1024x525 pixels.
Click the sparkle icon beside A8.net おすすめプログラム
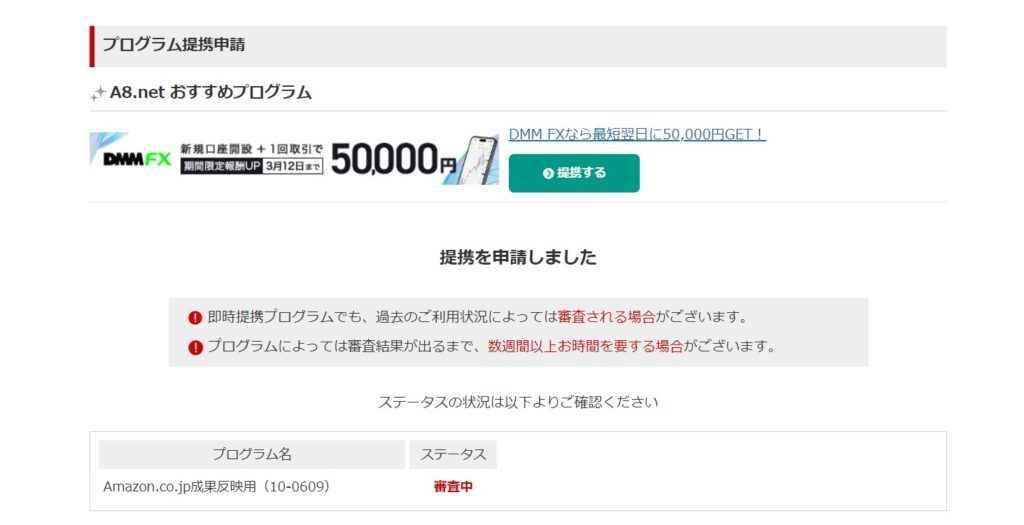[x=98, y=93]
